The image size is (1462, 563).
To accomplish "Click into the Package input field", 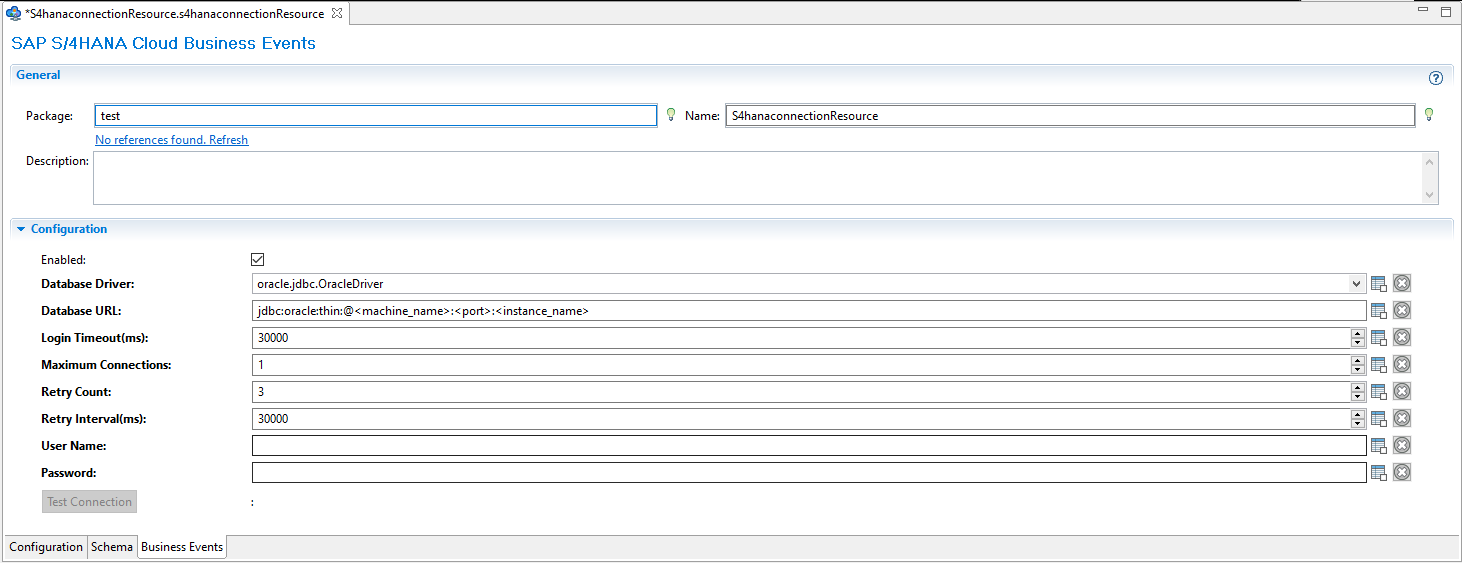I will (x=375, y=116).
